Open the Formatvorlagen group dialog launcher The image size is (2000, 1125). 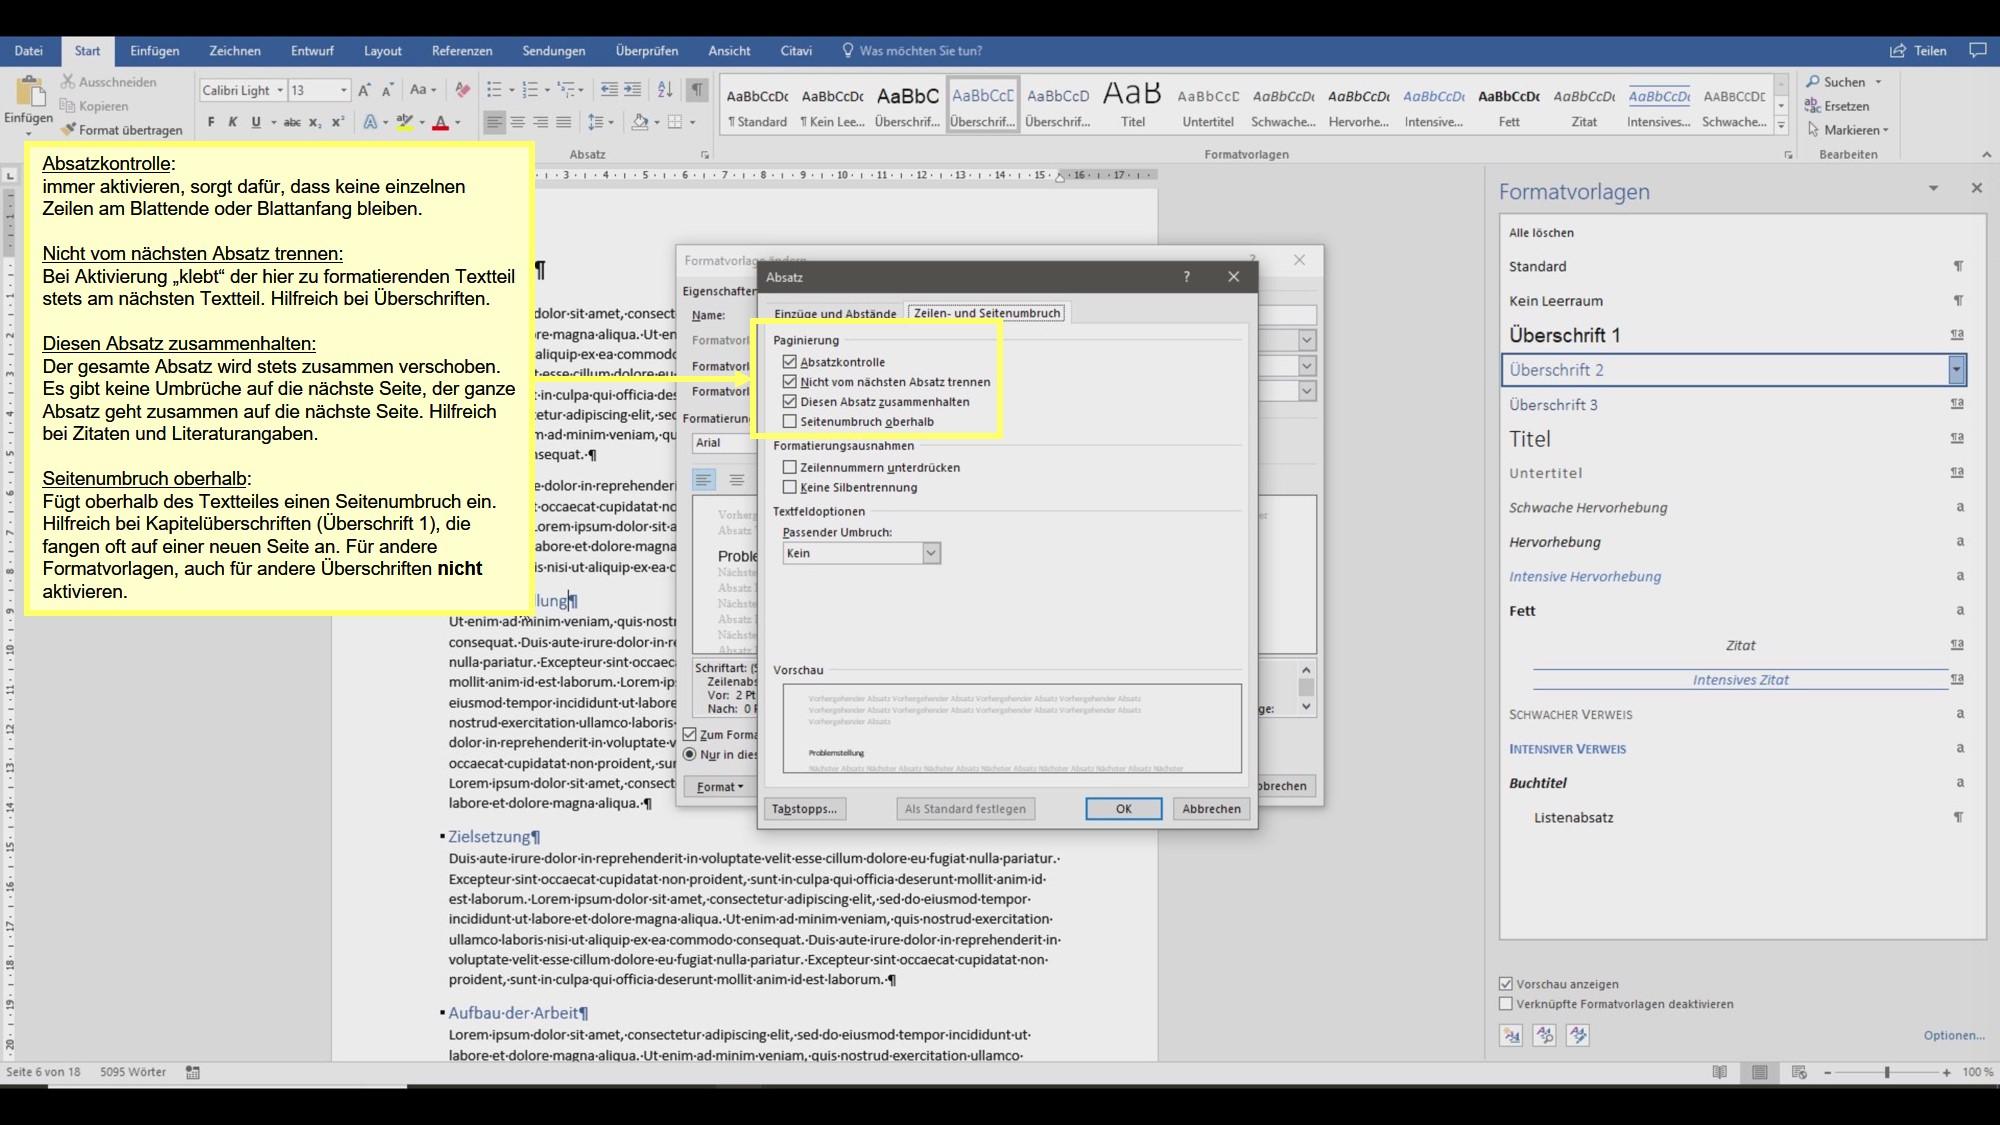(x=1788, y=155)
